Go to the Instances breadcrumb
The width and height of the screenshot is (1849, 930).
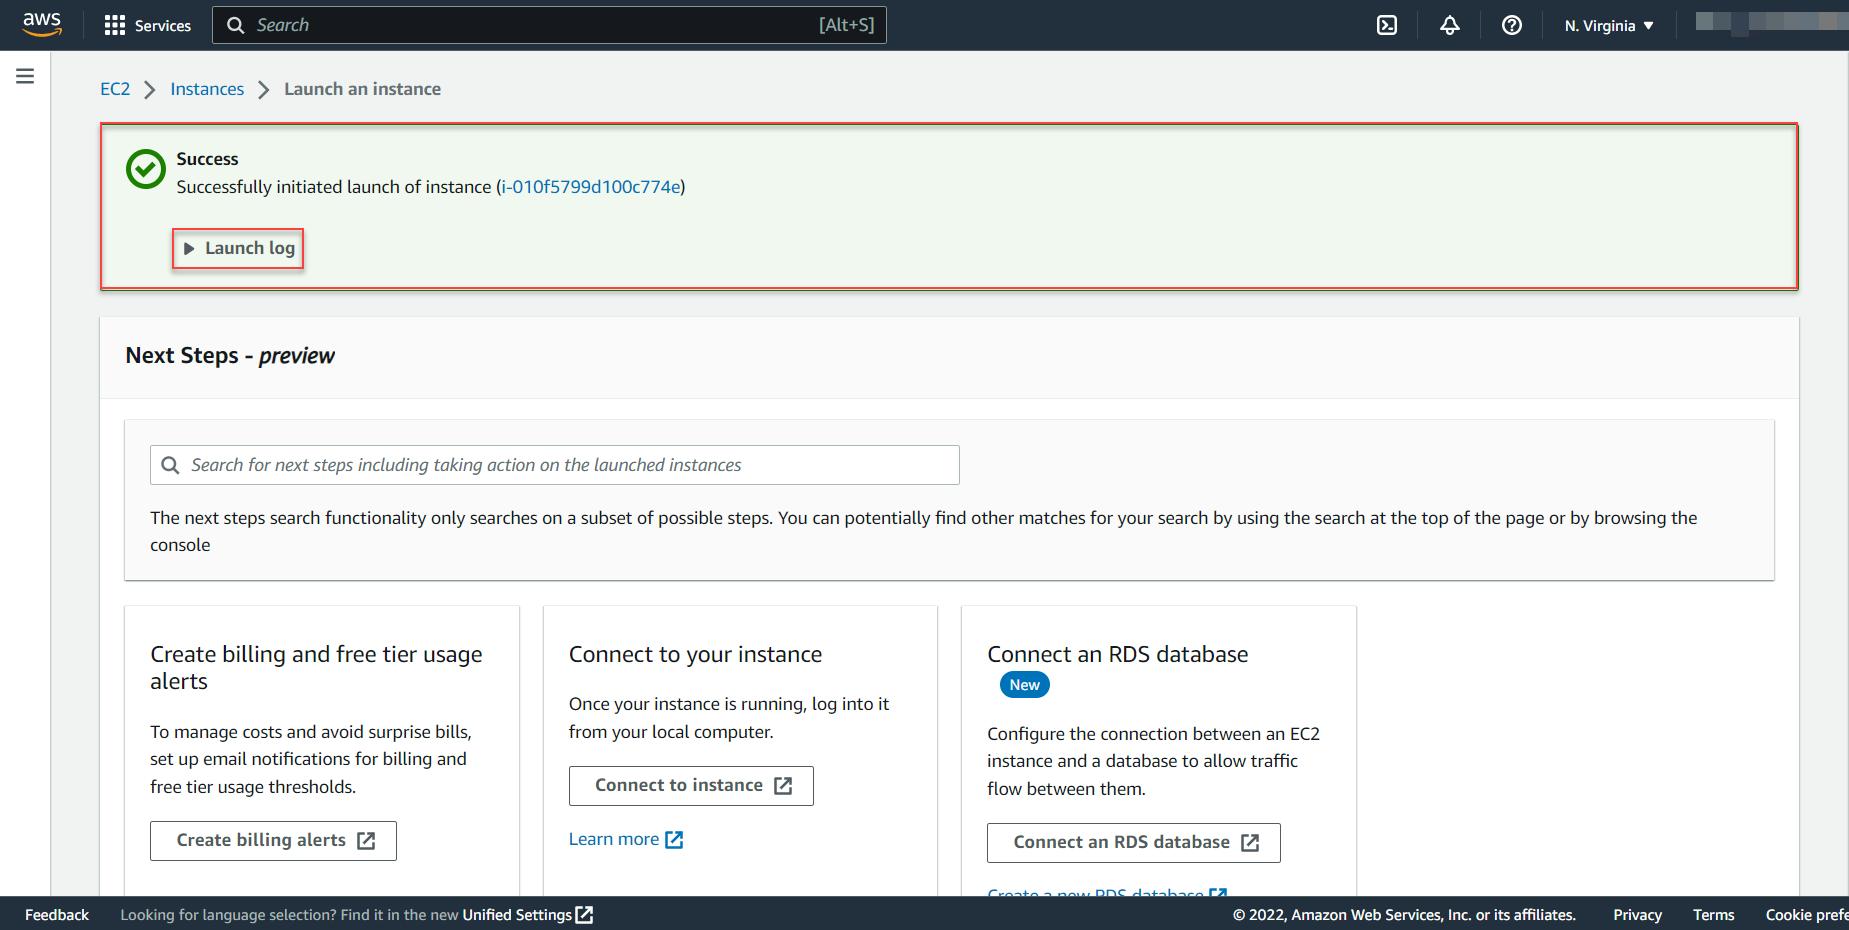click(207, 89)
